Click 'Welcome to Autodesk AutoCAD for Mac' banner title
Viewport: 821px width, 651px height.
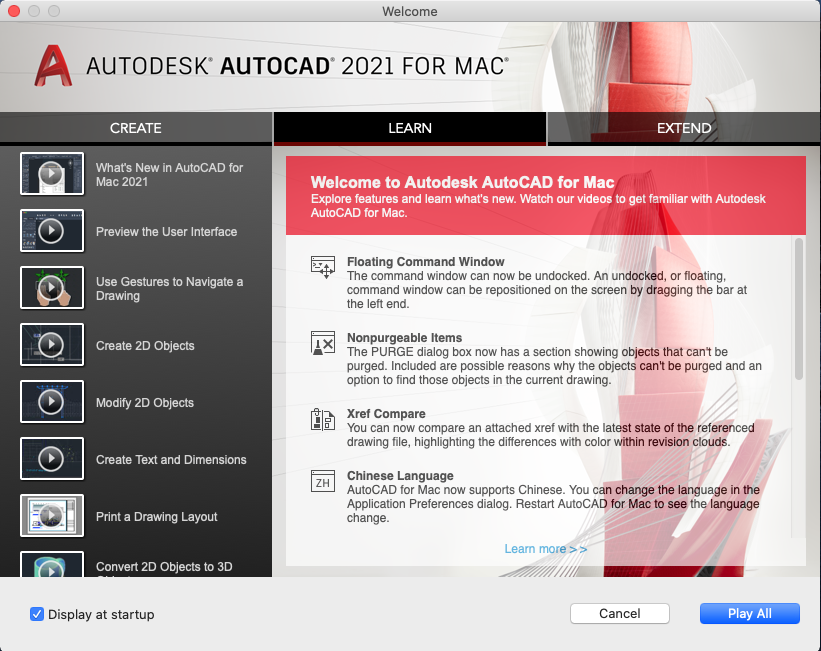(462, 182)
